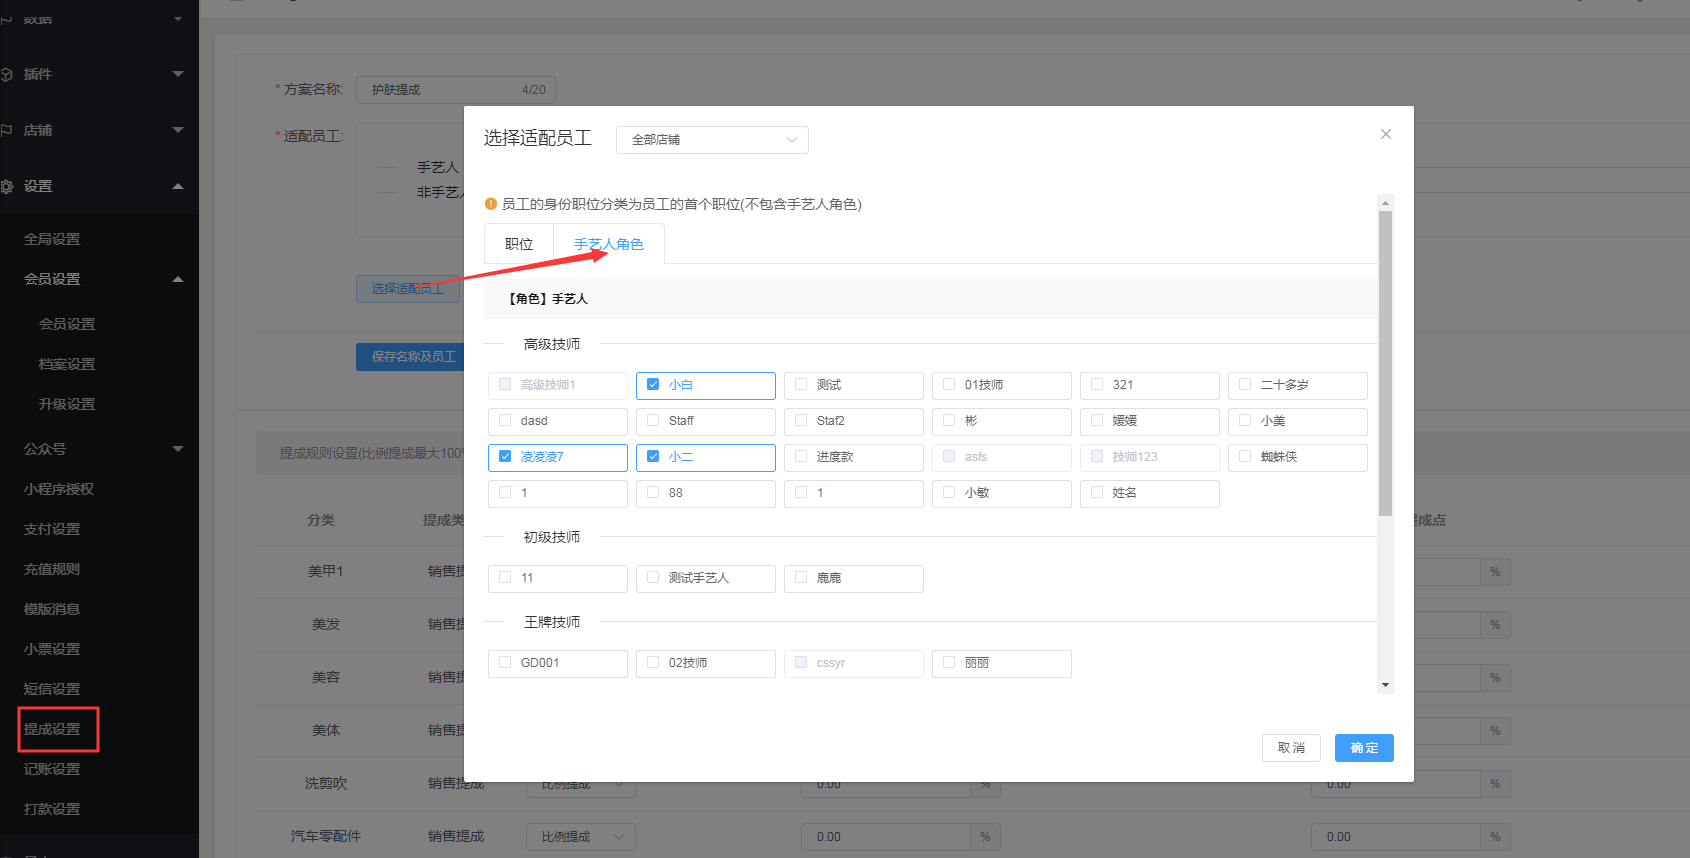Viewport: 1690px width, 858px height.
Task: Select the 手艺人角色 tab
Action: [x=608, y=244]
